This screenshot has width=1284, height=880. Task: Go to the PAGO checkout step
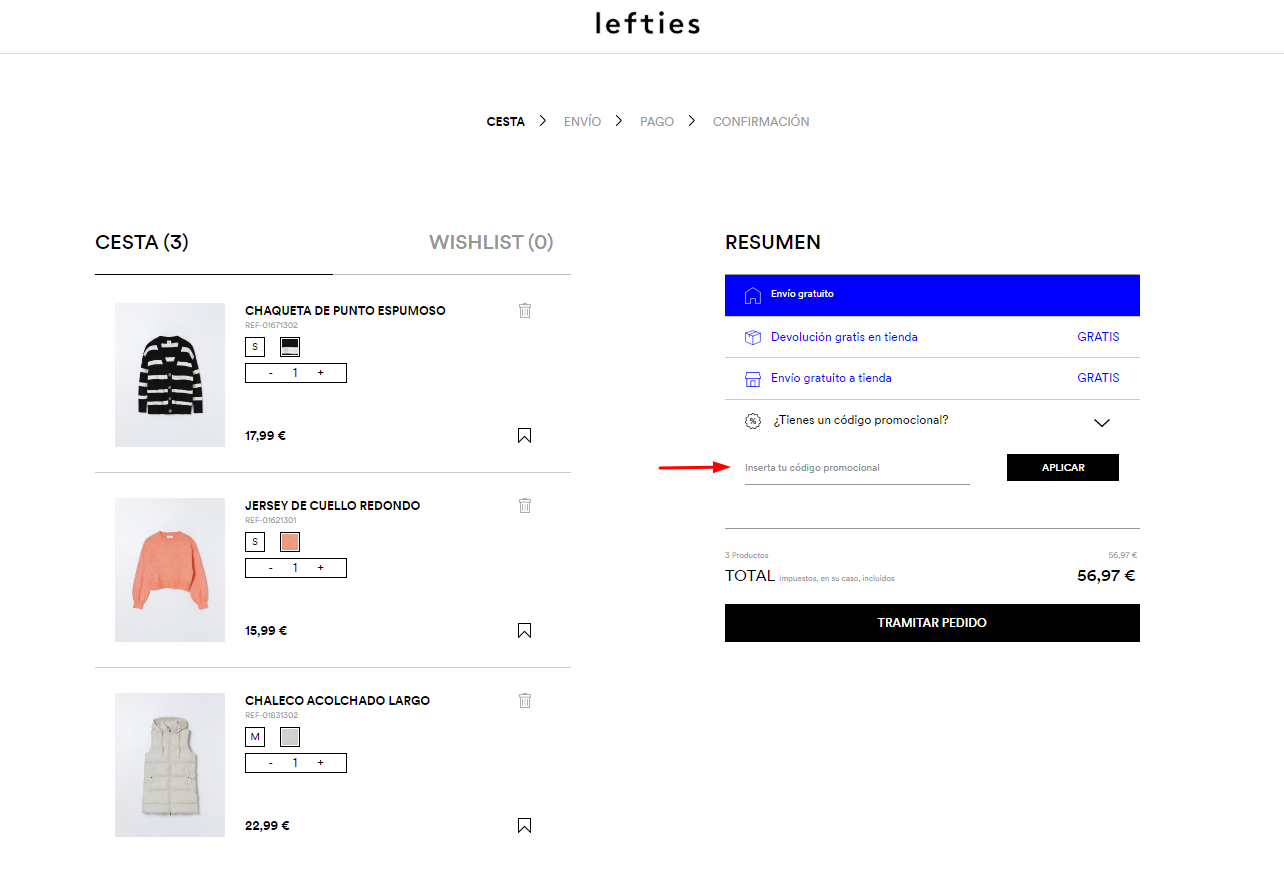point(657,121)
